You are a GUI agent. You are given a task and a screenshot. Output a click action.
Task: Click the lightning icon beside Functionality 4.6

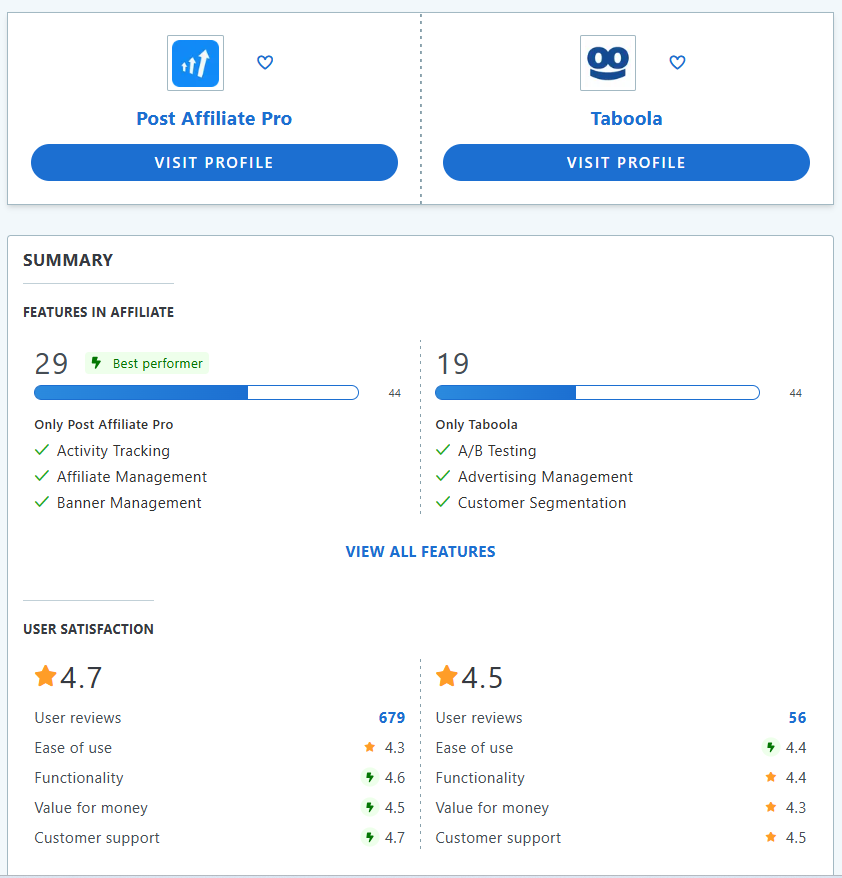click(x=370, y=778)
